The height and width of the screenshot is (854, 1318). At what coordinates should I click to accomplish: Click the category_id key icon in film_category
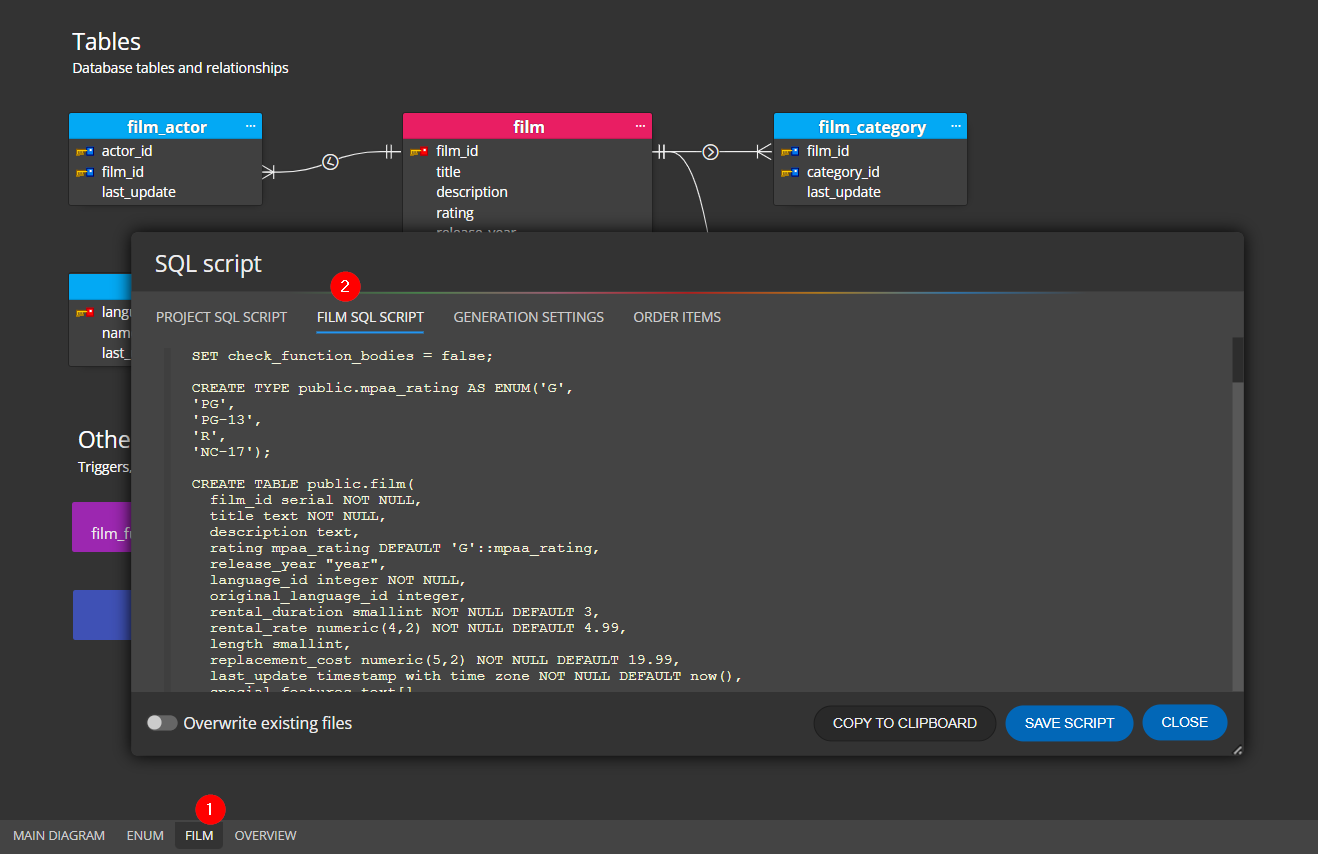coord(790,172)
